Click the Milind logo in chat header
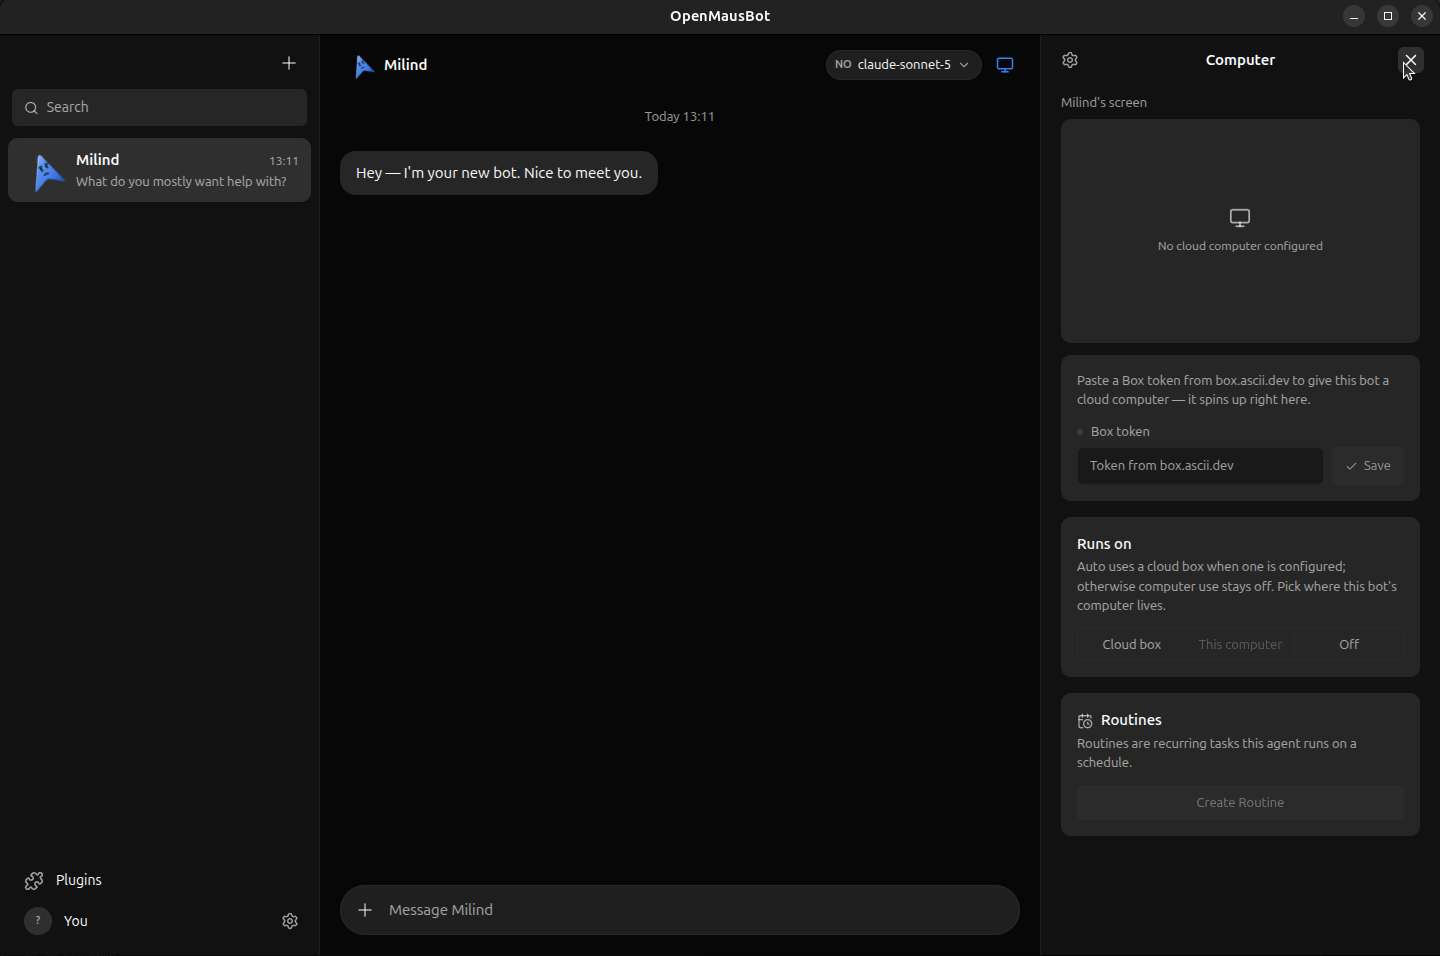The width and height of the screenshot is (1440, 956). (364, 65)
